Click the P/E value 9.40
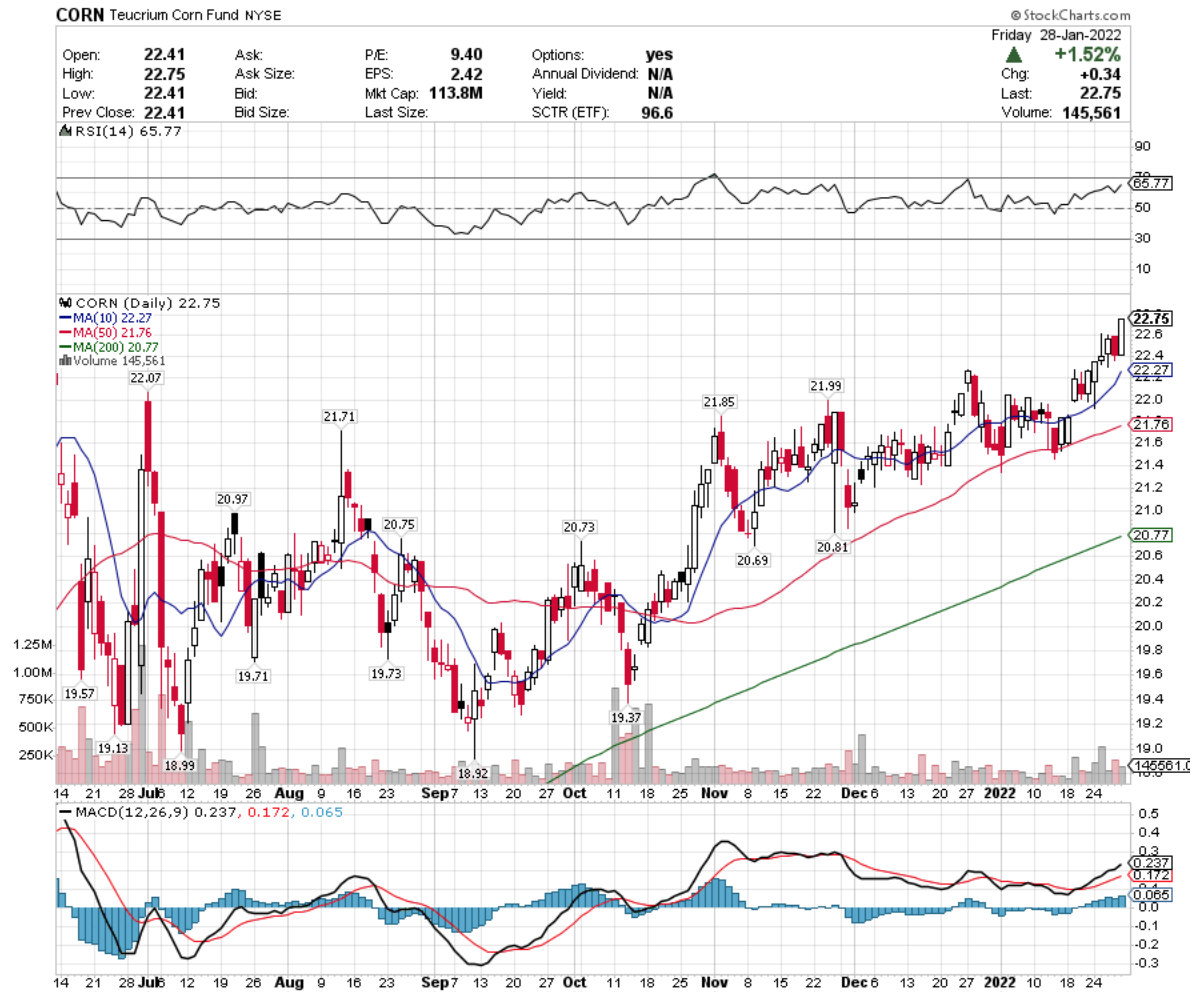Screen dimensions: 1194x992 click(466, 55)
